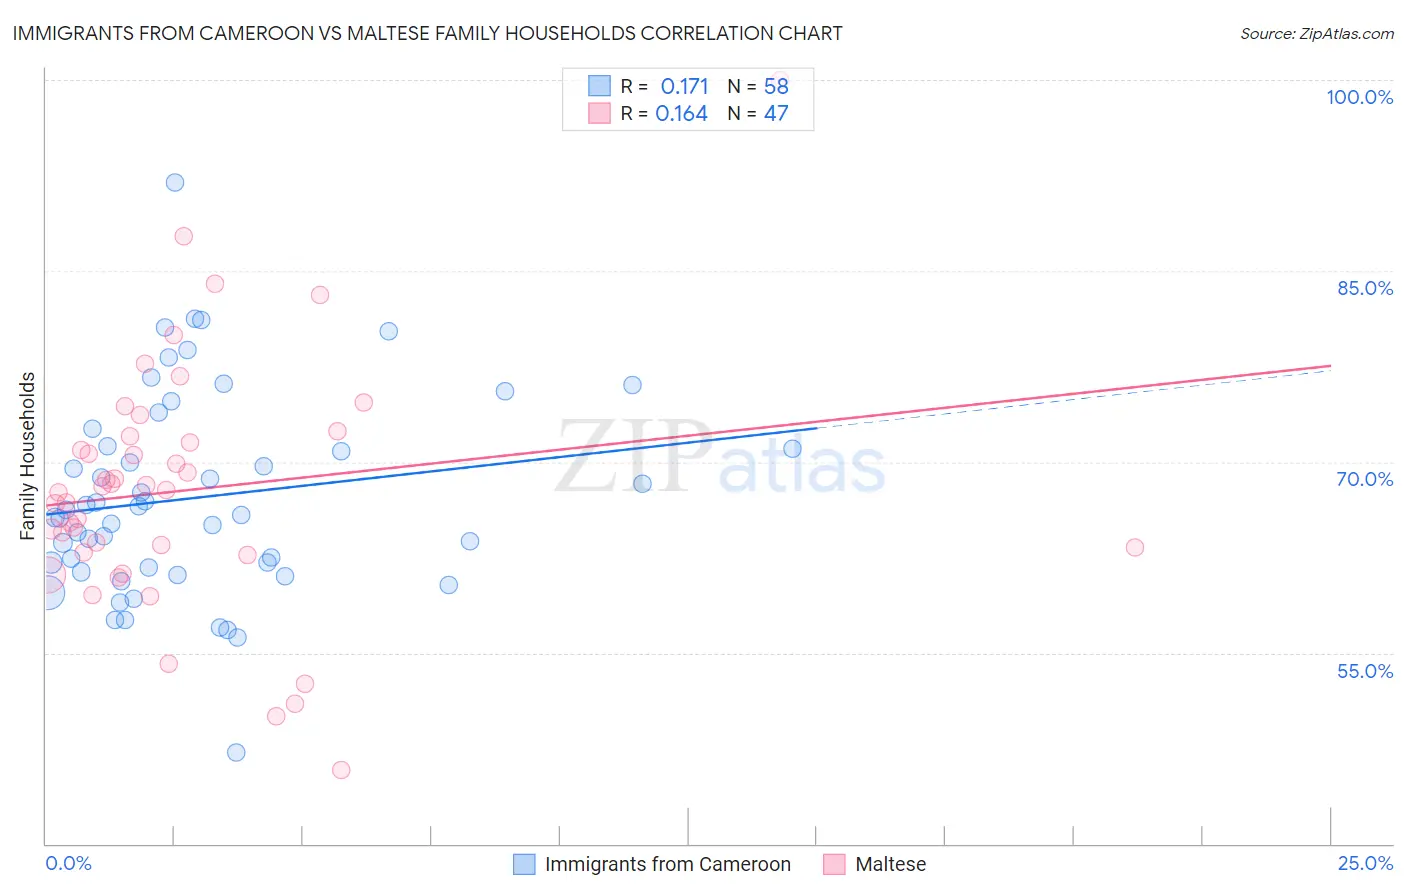Click the 25.0% x-axis label
This screenshot has width=1406, height=892.
[1365, 863]
